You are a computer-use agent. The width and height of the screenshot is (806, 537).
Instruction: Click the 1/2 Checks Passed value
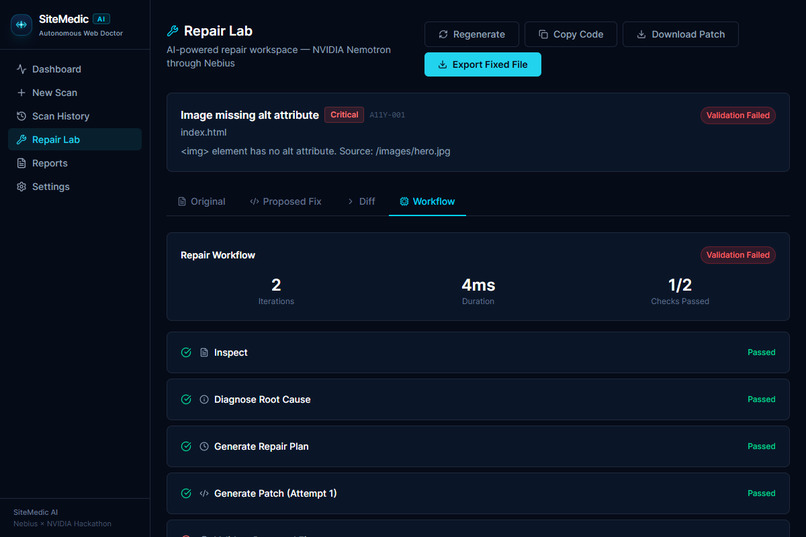(x=680, y=285)
